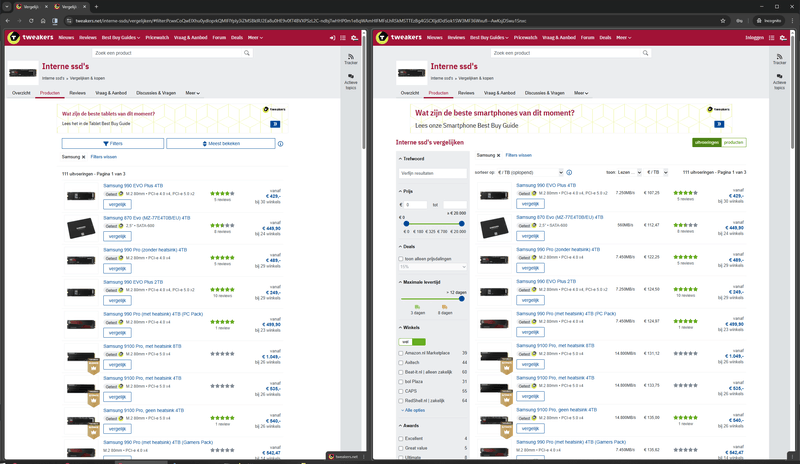Click the info icon next to sorteer op dropdown
The image size is (800, 464).
[x=569, y=173]
